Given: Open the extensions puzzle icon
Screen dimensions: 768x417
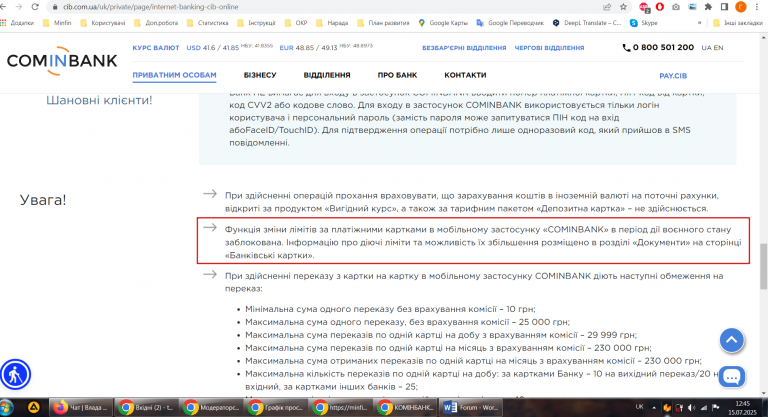Looking at the screenshot, I should [x=708, y=7].
